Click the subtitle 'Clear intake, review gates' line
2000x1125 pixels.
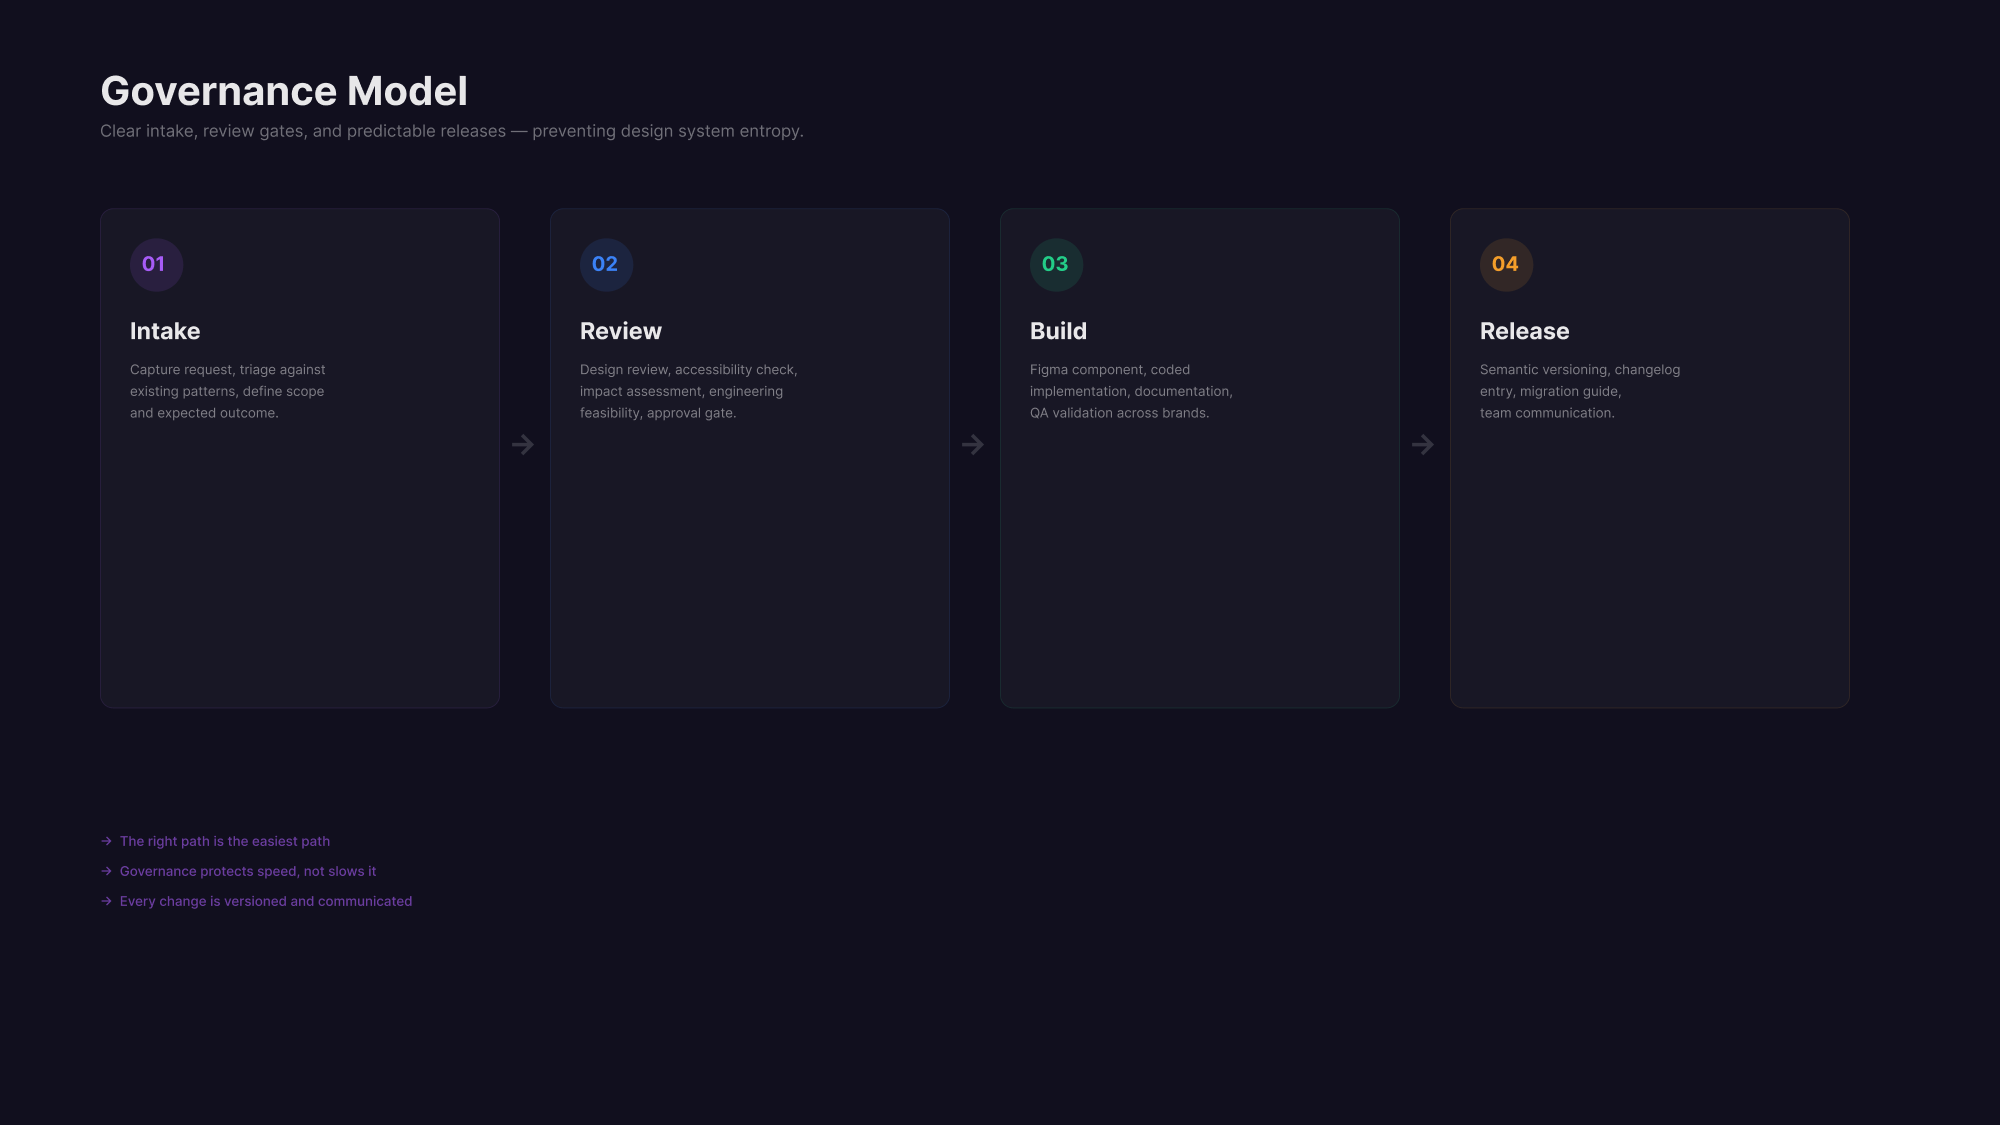[452, 131]
